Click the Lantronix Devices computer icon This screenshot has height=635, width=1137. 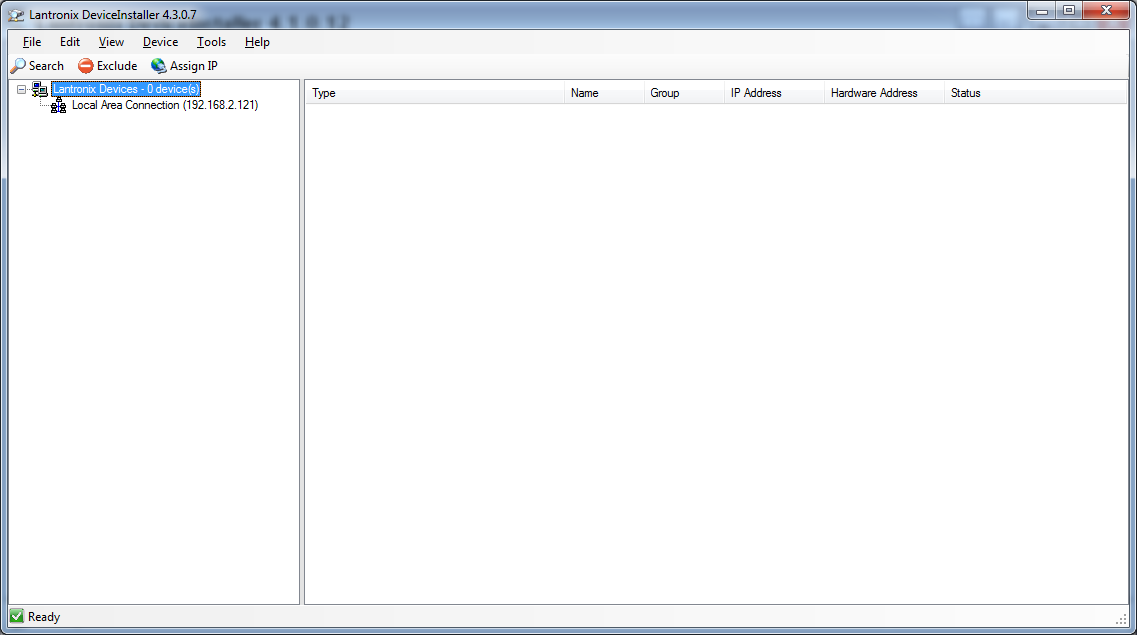click(x=40, y=90)
